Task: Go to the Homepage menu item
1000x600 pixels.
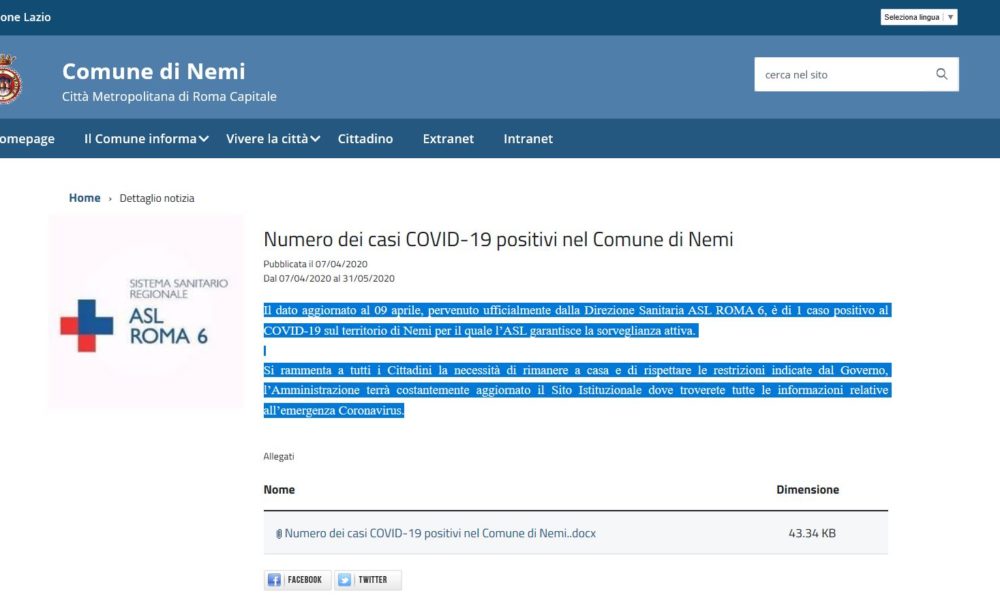Action: click(x=27, y=138)
